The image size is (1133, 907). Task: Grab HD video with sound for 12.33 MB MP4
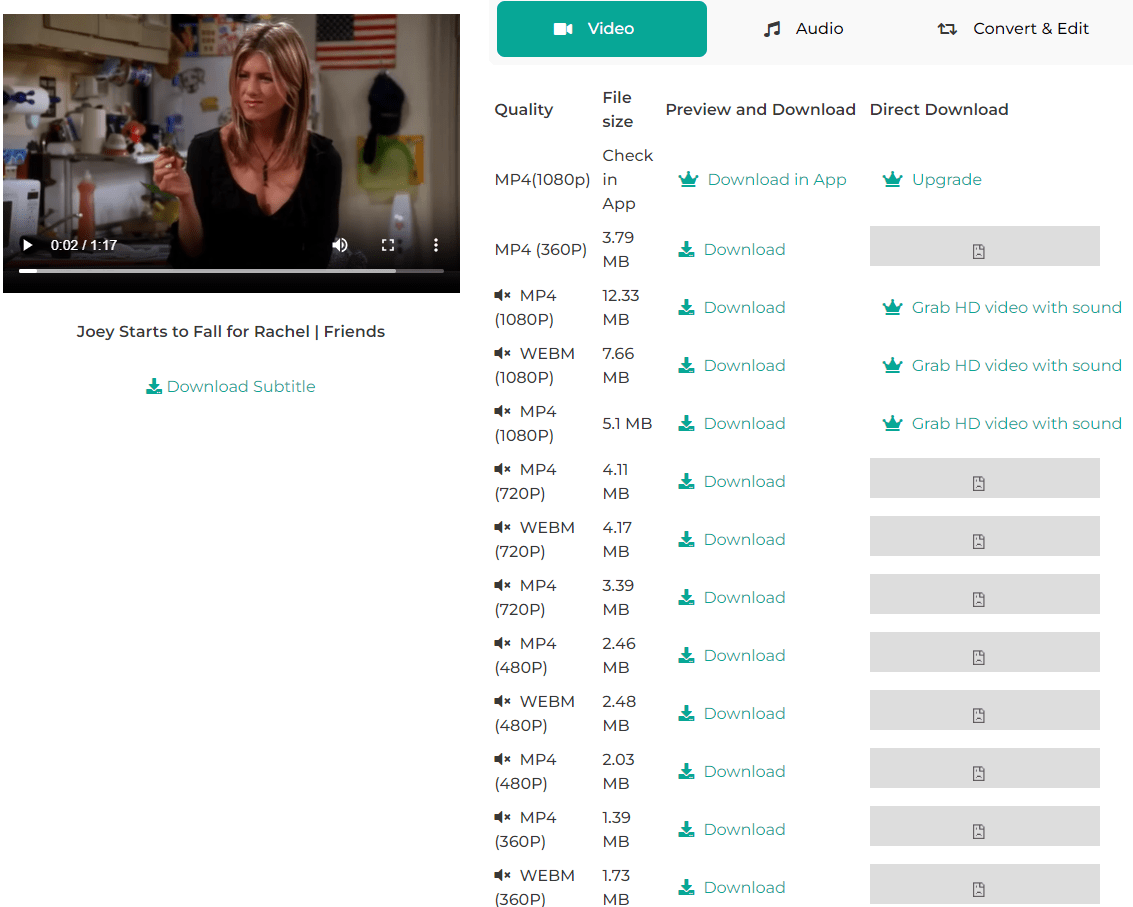1002,308
